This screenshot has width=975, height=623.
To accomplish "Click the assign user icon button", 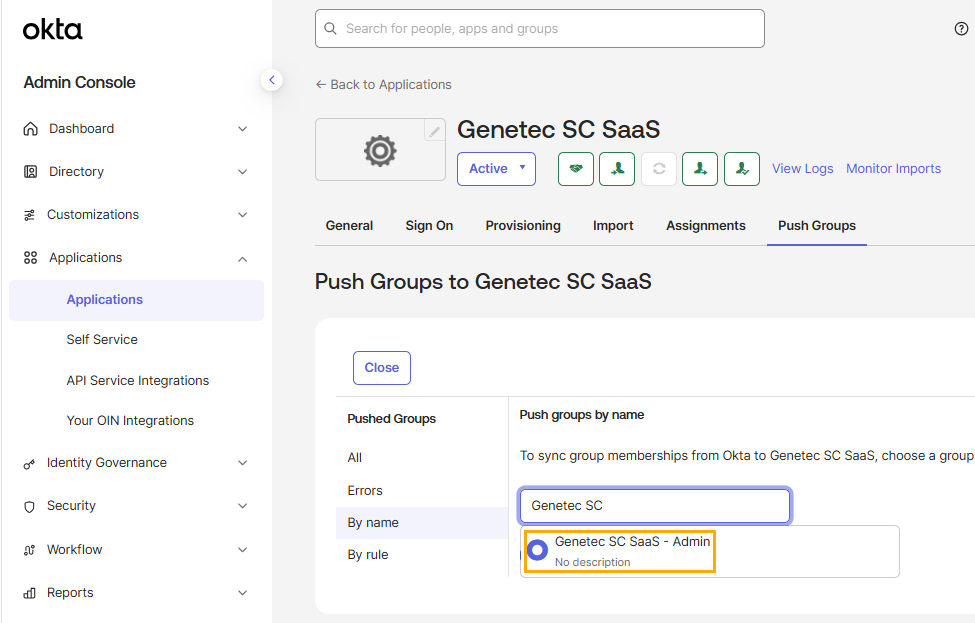I will click(x=617, y=168).
